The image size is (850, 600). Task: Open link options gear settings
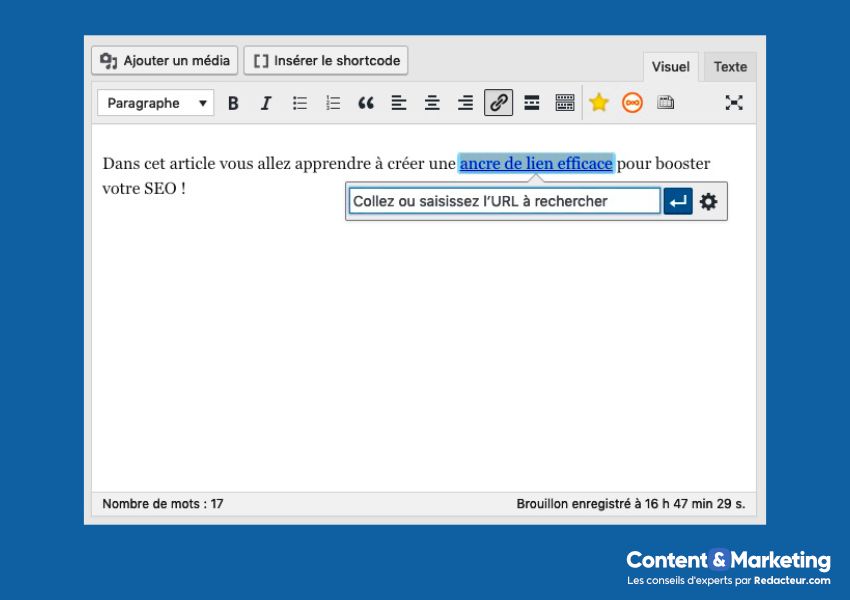[x=709, y=202]
